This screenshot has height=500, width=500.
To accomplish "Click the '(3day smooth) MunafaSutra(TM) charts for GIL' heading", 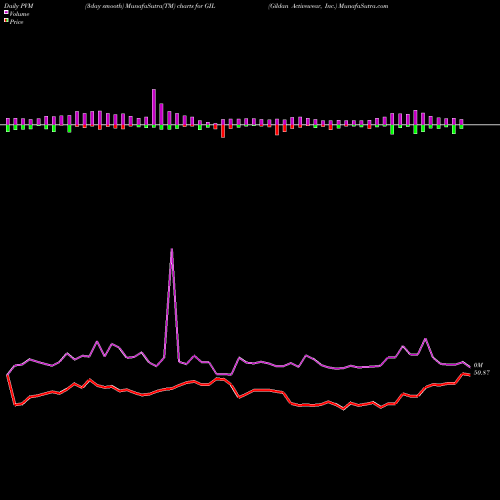I will point(150,6).
